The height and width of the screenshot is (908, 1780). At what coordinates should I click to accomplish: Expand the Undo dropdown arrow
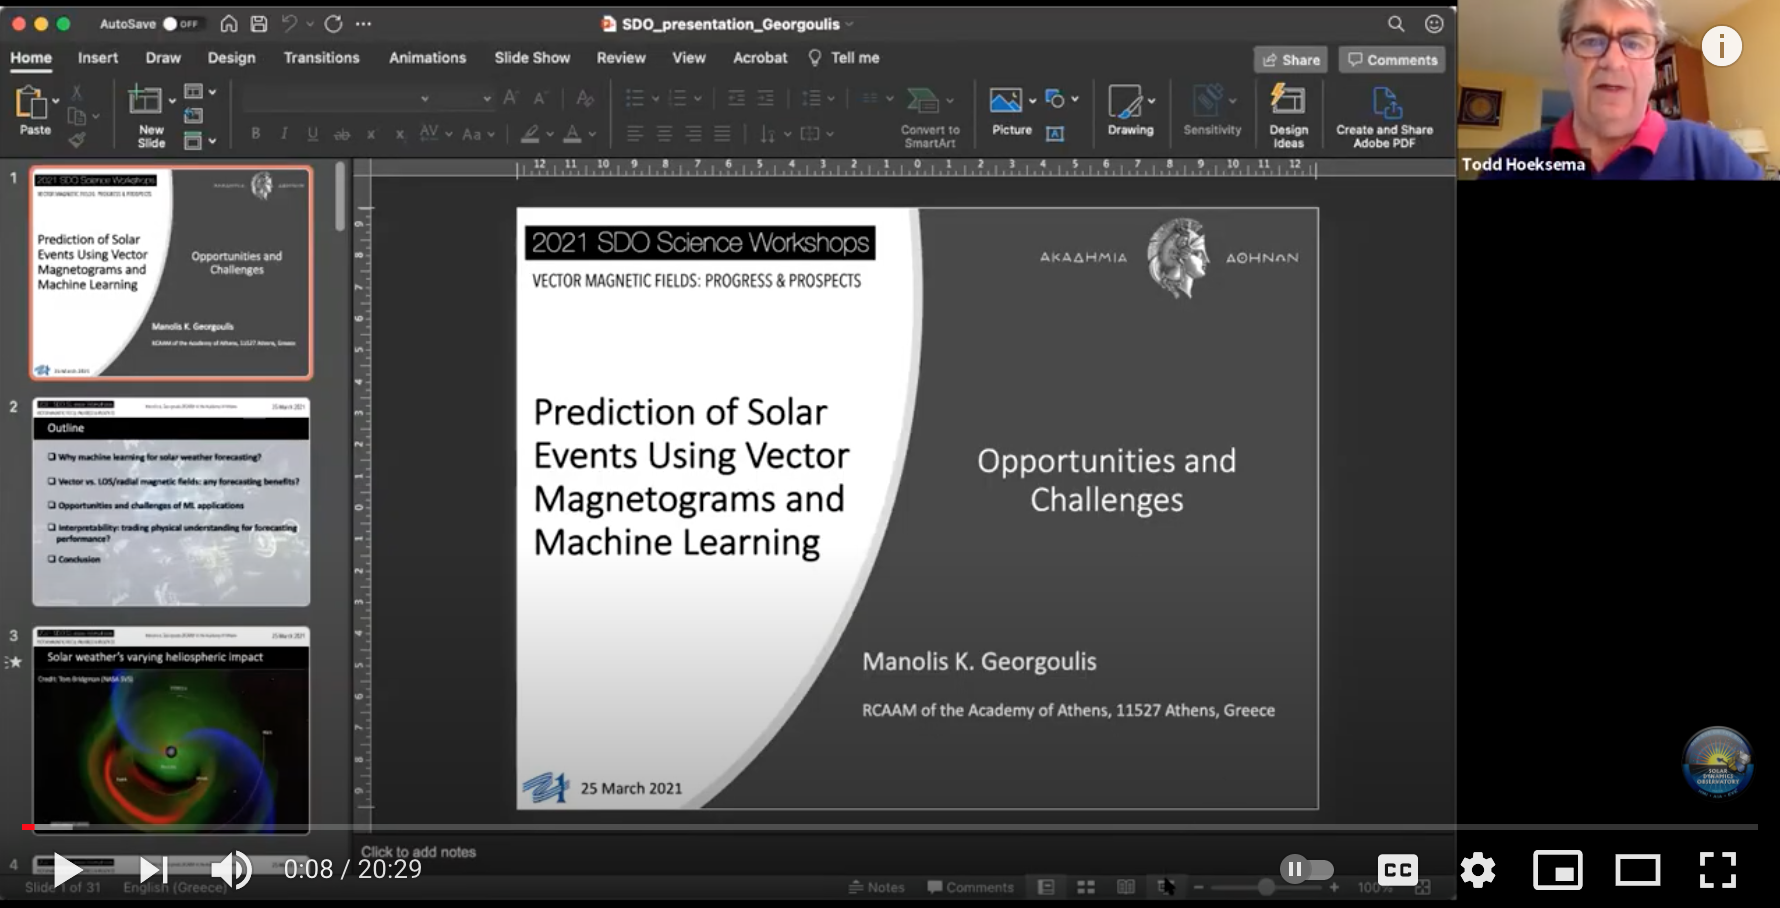click(x=309, y=24)
